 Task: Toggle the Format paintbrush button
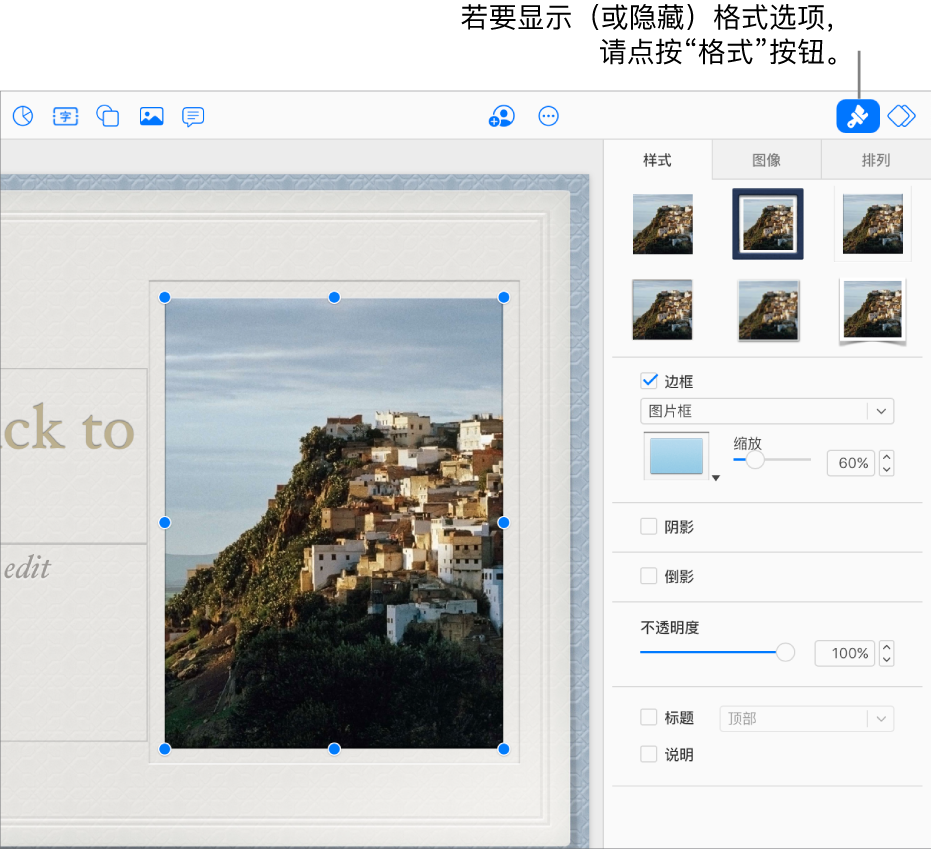coord(857,116)
